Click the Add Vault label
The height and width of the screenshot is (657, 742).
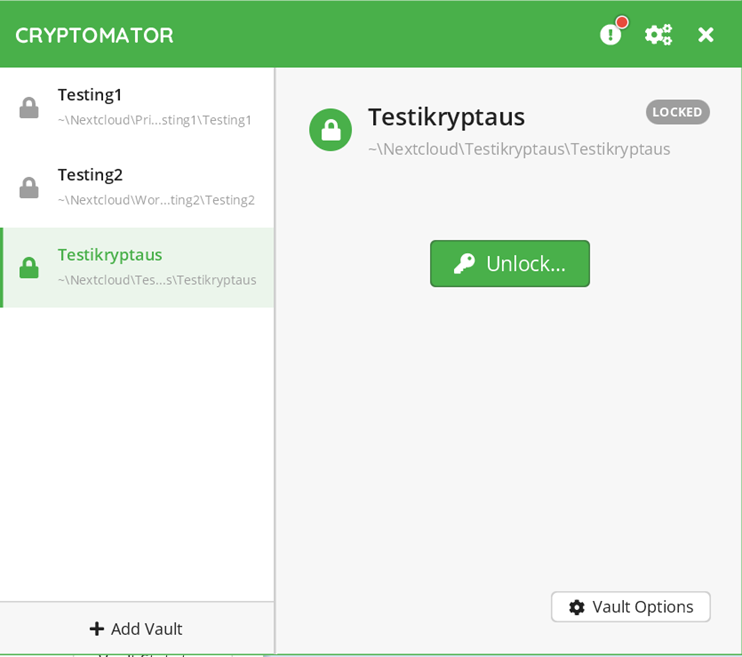pyautogui.click(x=146, y=629)
